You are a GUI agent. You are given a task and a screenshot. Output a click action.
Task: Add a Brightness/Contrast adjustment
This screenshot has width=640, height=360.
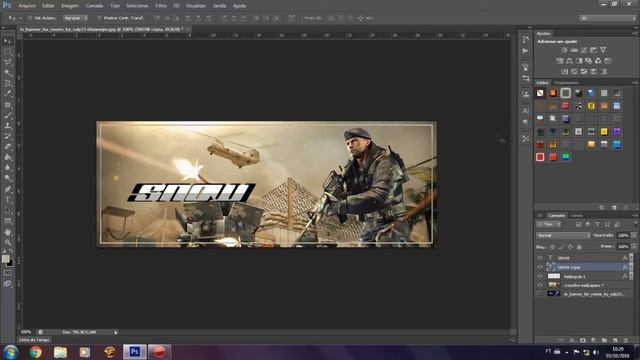(x=564, y=50)
